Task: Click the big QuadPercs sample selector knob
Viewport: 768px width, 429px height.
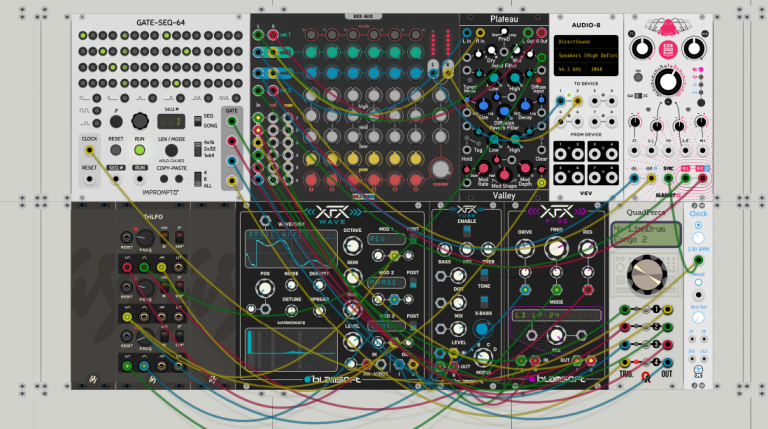Action: coord(647,274)
